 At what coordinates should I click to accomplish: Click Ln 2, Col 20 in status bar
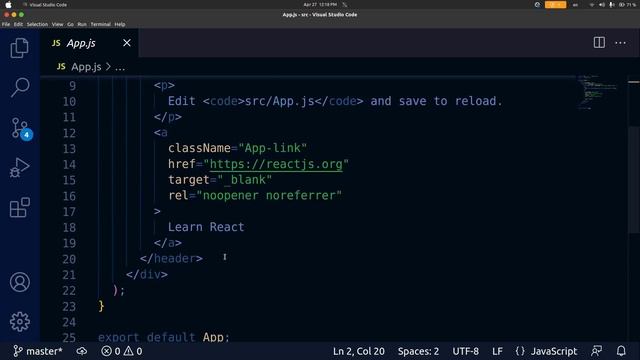tap(358, 351)
